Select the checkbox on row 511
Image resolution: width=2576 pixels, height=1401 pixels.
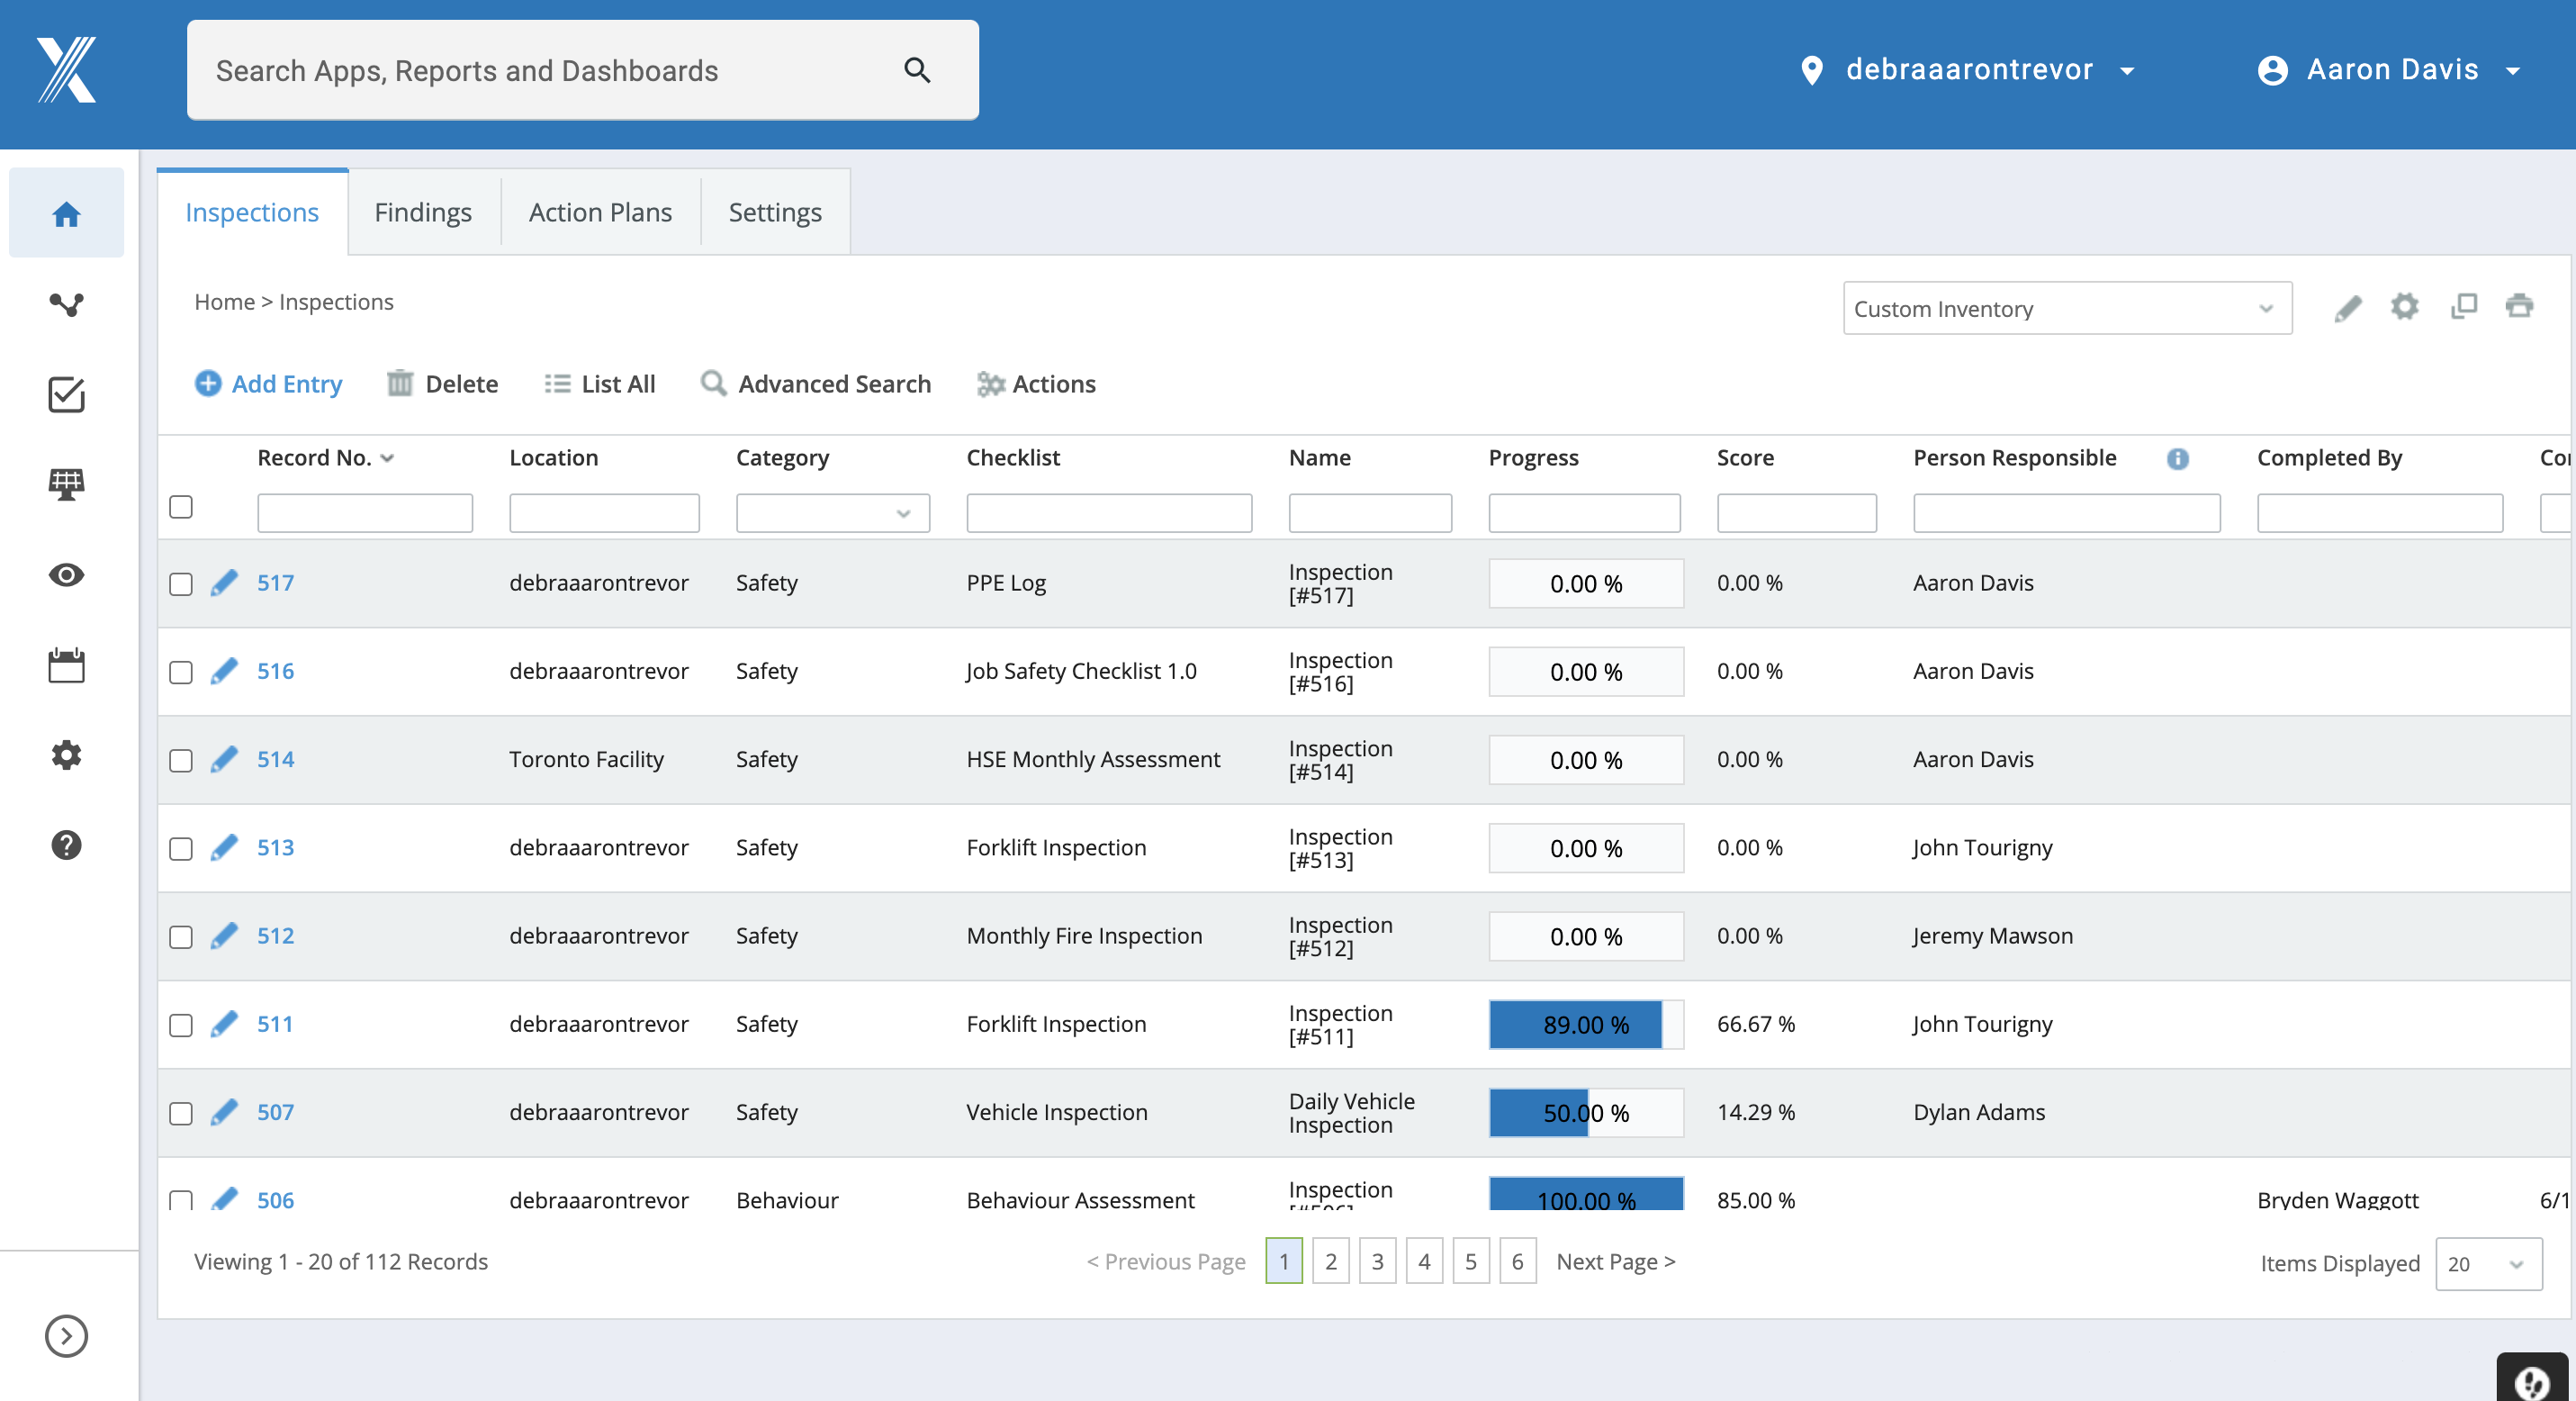click(x=181, y=1025)
